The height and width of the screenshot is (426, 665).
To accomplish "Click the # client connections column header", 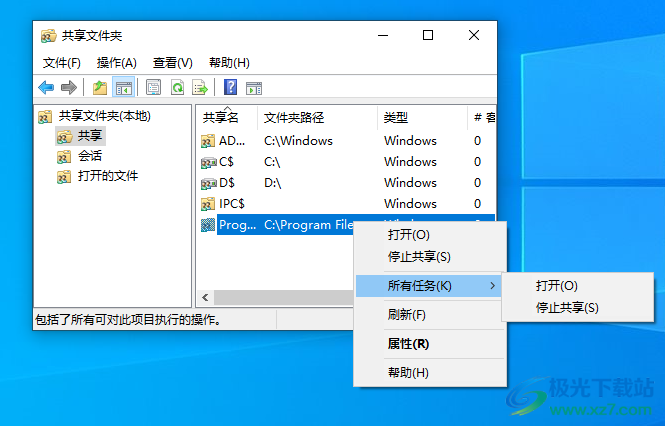I will [x=484, y=118].
